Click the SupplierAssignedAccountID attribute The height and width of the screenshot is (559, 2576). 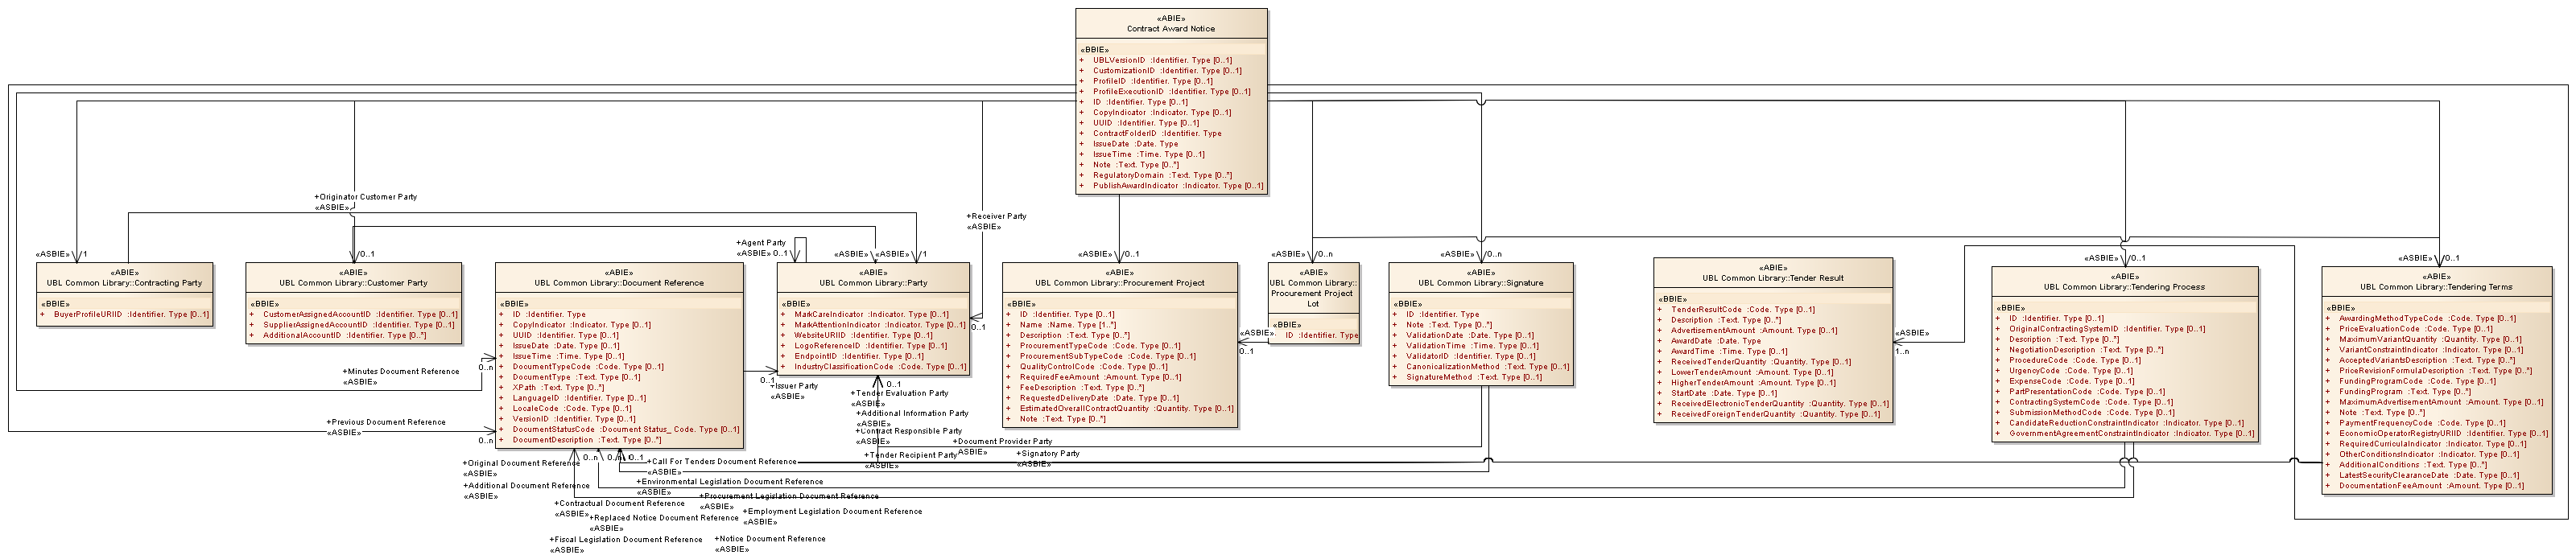point(357,325)
